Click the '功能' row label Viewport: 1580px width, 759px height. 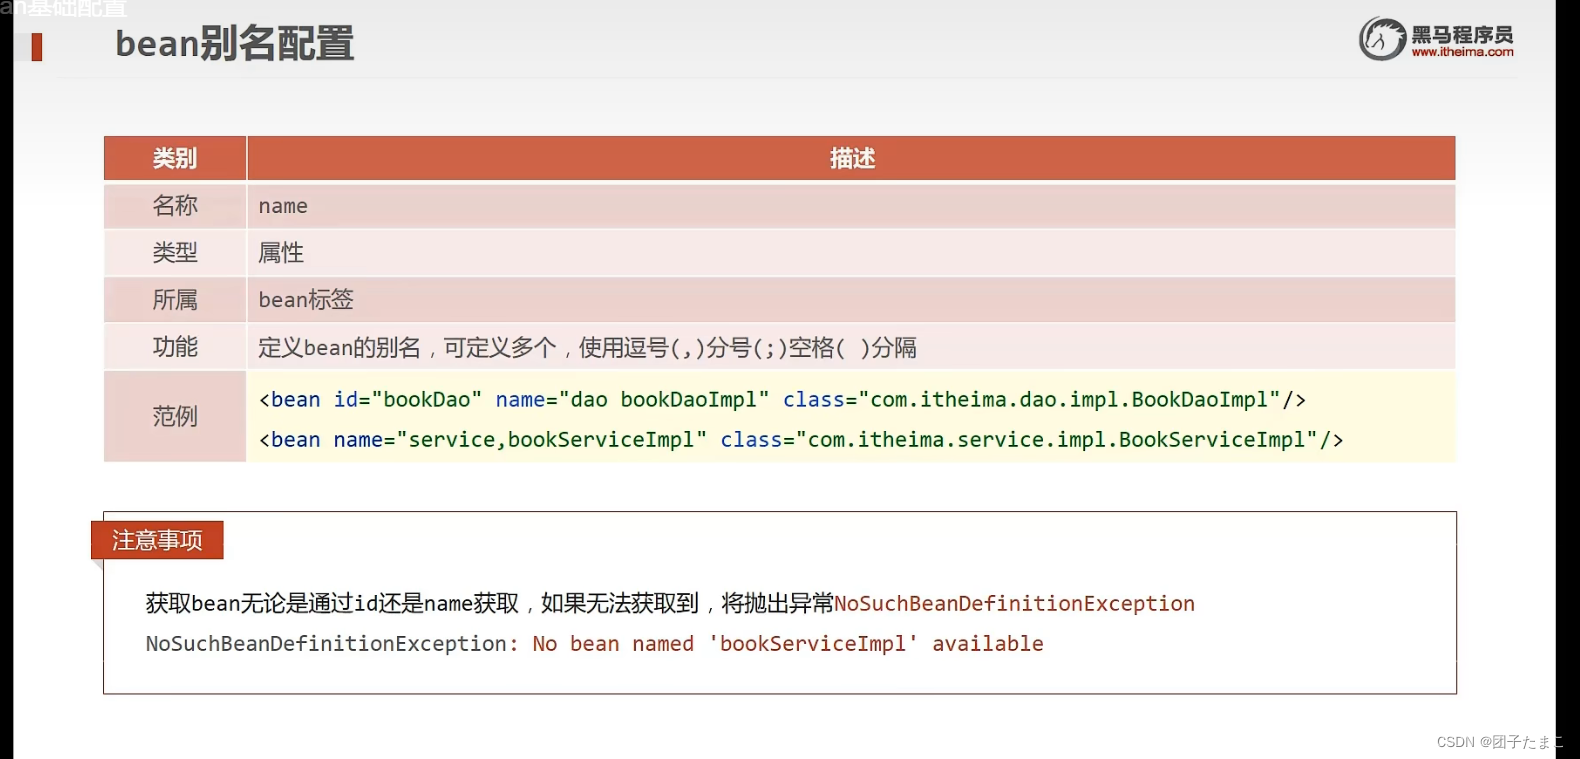pos(175,347)
